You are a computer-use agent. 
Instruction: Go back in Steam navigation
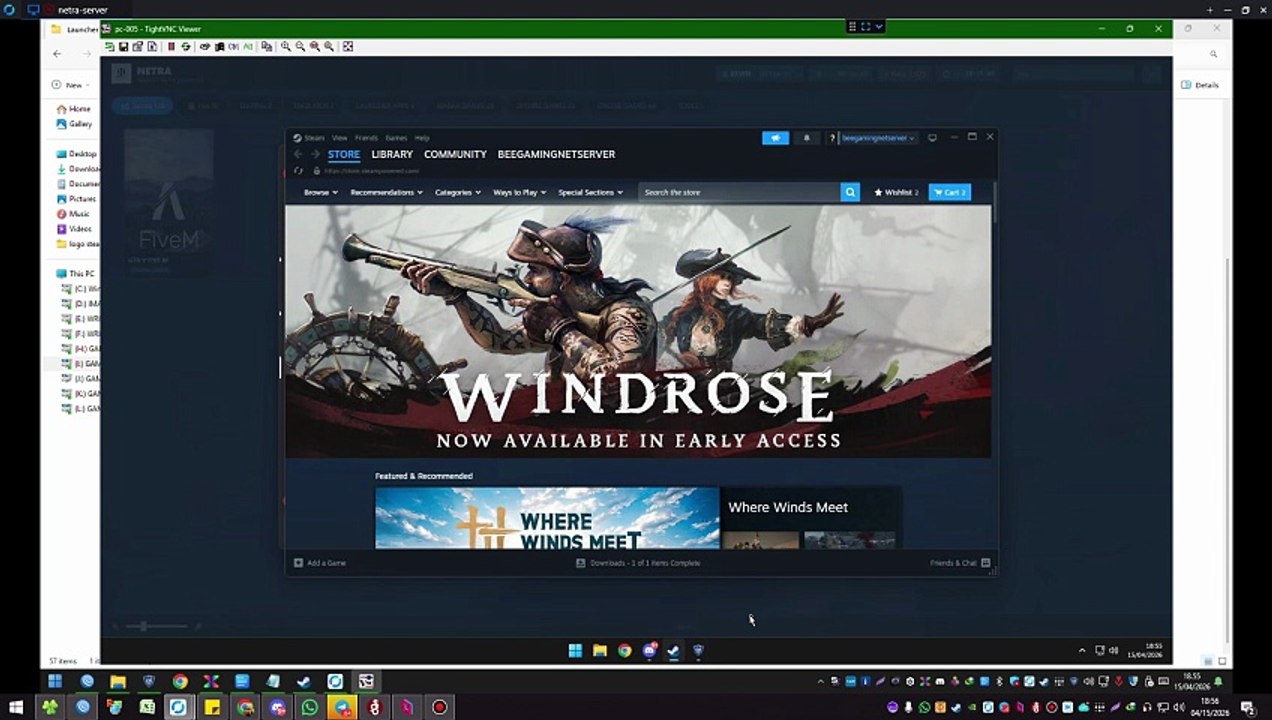pyautogui.click(x=297, y=154)
